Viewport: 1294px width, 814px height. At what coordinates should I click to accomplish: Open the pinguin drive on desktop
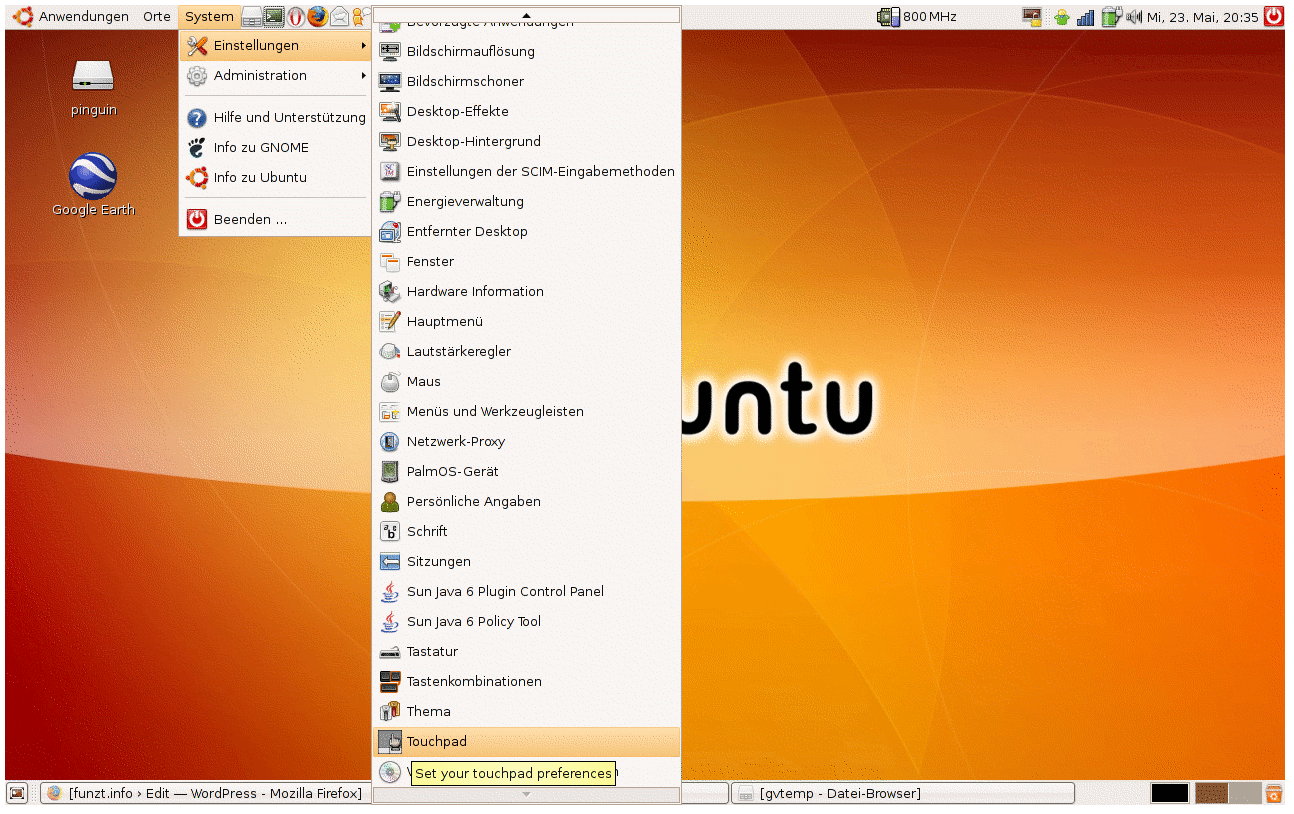click(x=93, y=78)
